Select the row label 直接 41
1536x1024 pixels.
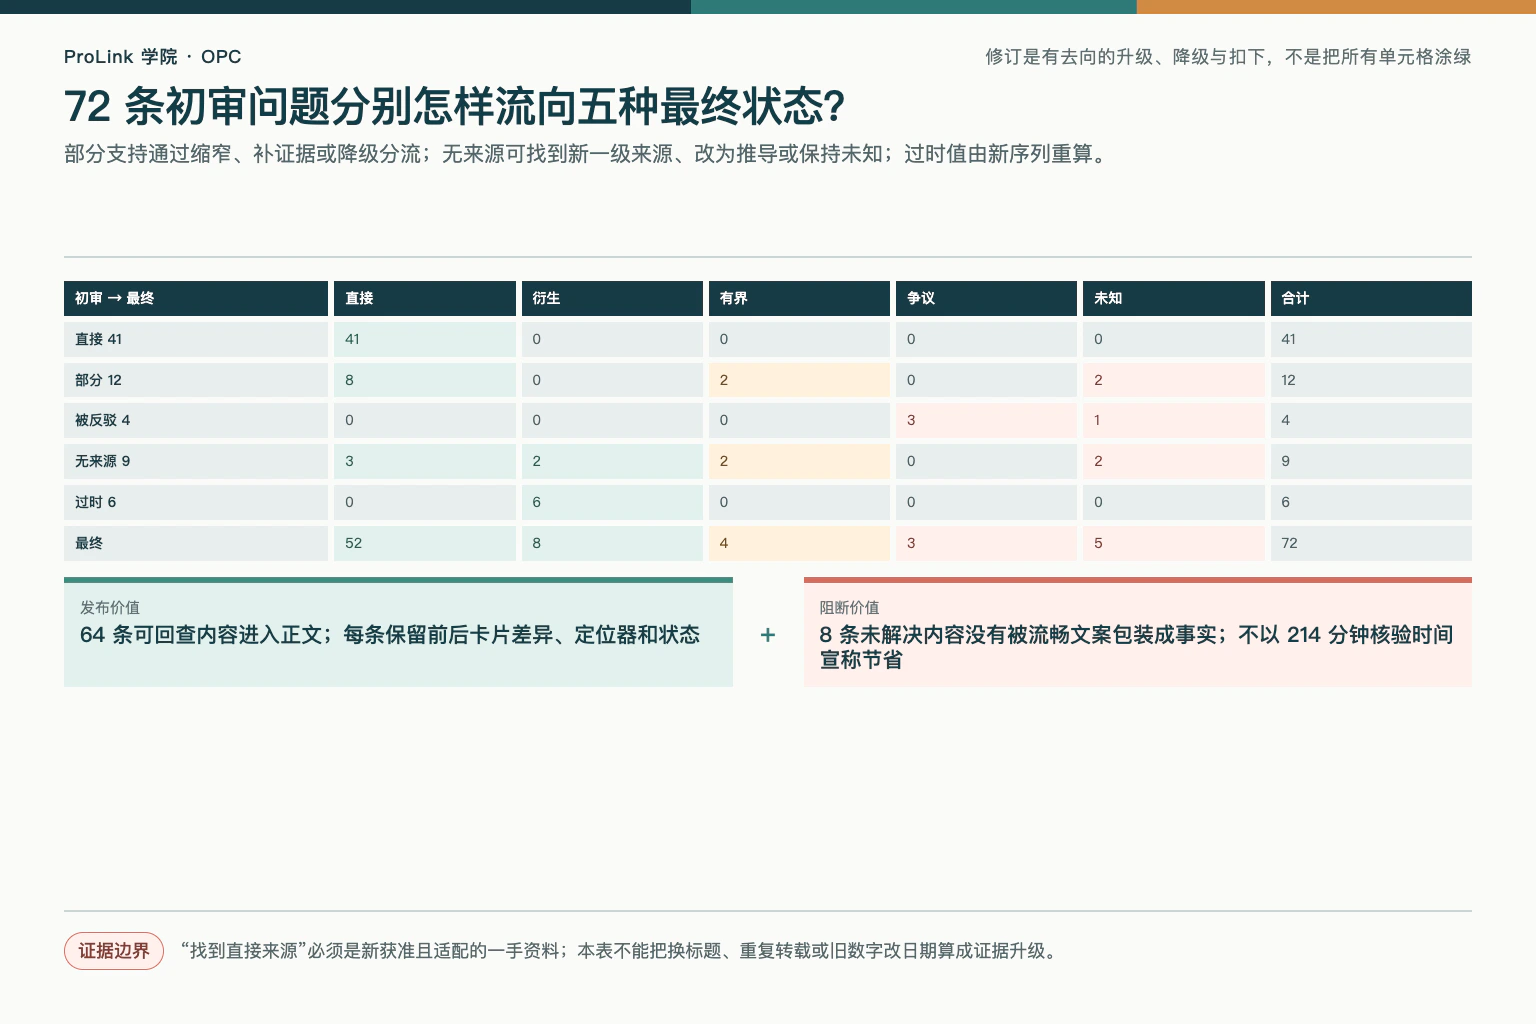point(196,339)
